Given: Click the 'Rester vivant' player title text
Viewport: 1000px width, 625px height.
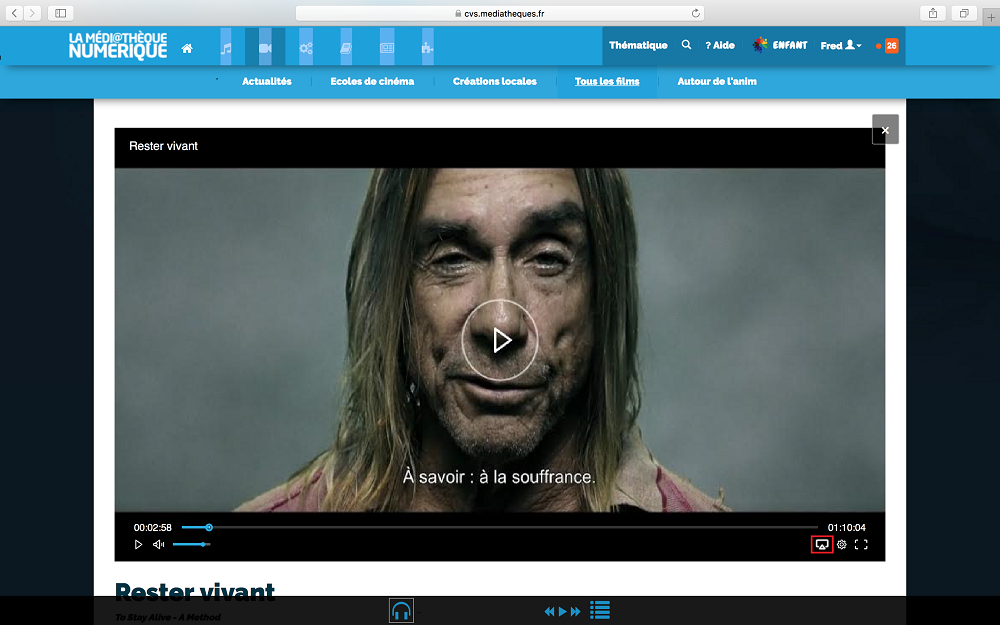Looking at the screenshot, I should [x=163, y=146].
